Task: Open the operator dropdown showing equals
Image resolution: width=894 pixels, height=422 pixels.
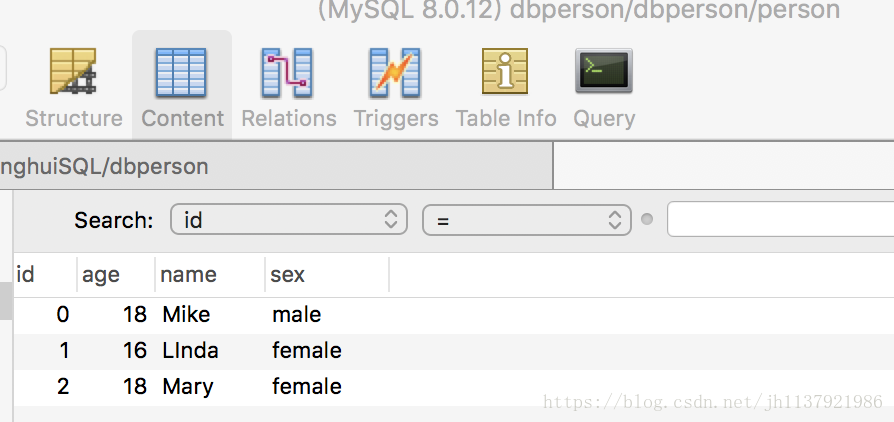Action: point(527,220)
